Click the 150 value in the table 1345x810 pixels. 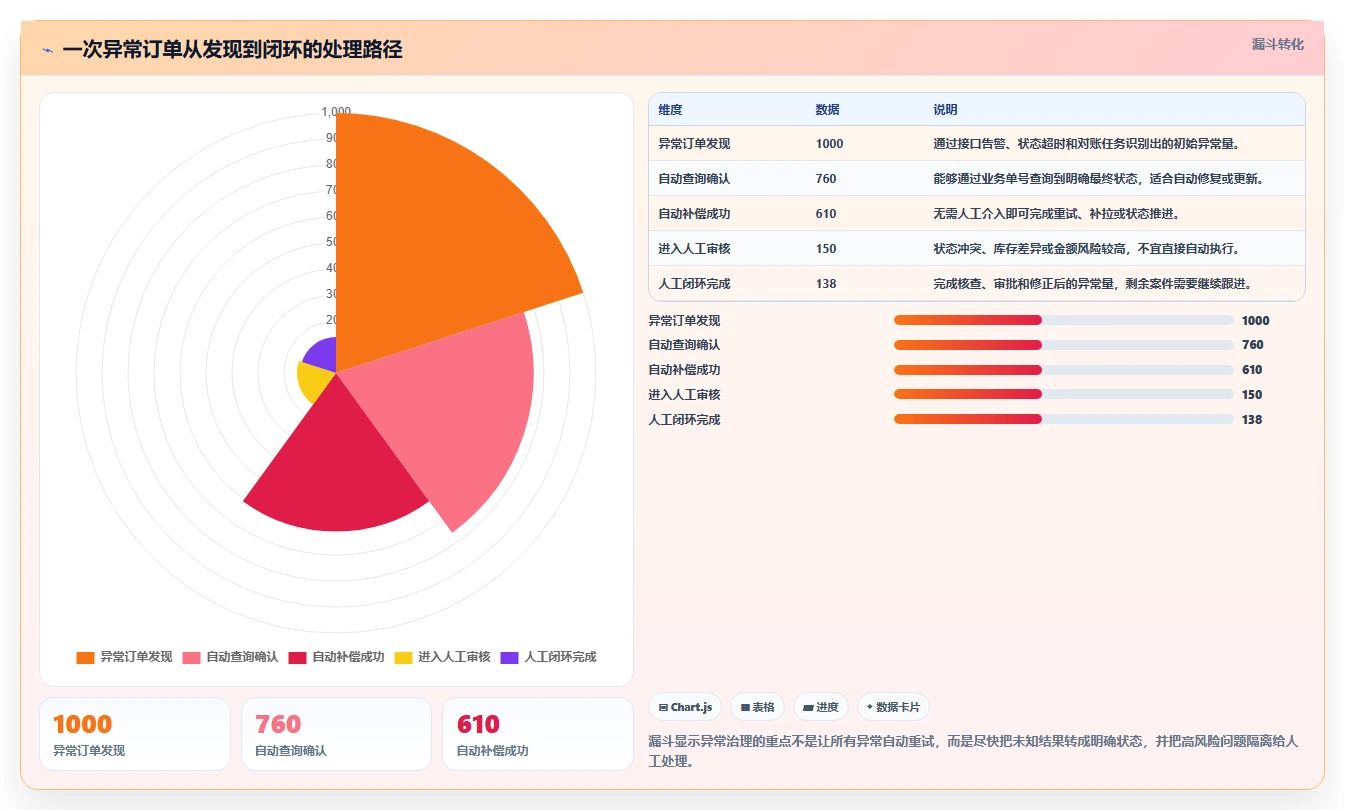click(x=826, y=249)
